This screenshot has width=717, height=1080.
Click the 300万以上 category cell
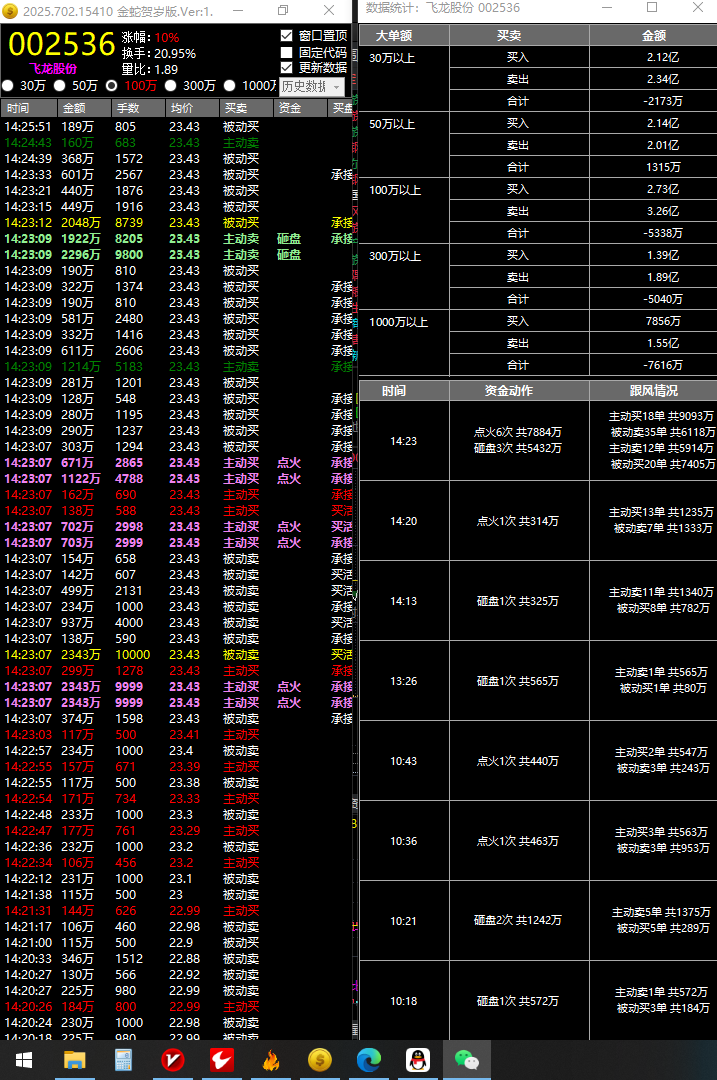pos(404,278)
